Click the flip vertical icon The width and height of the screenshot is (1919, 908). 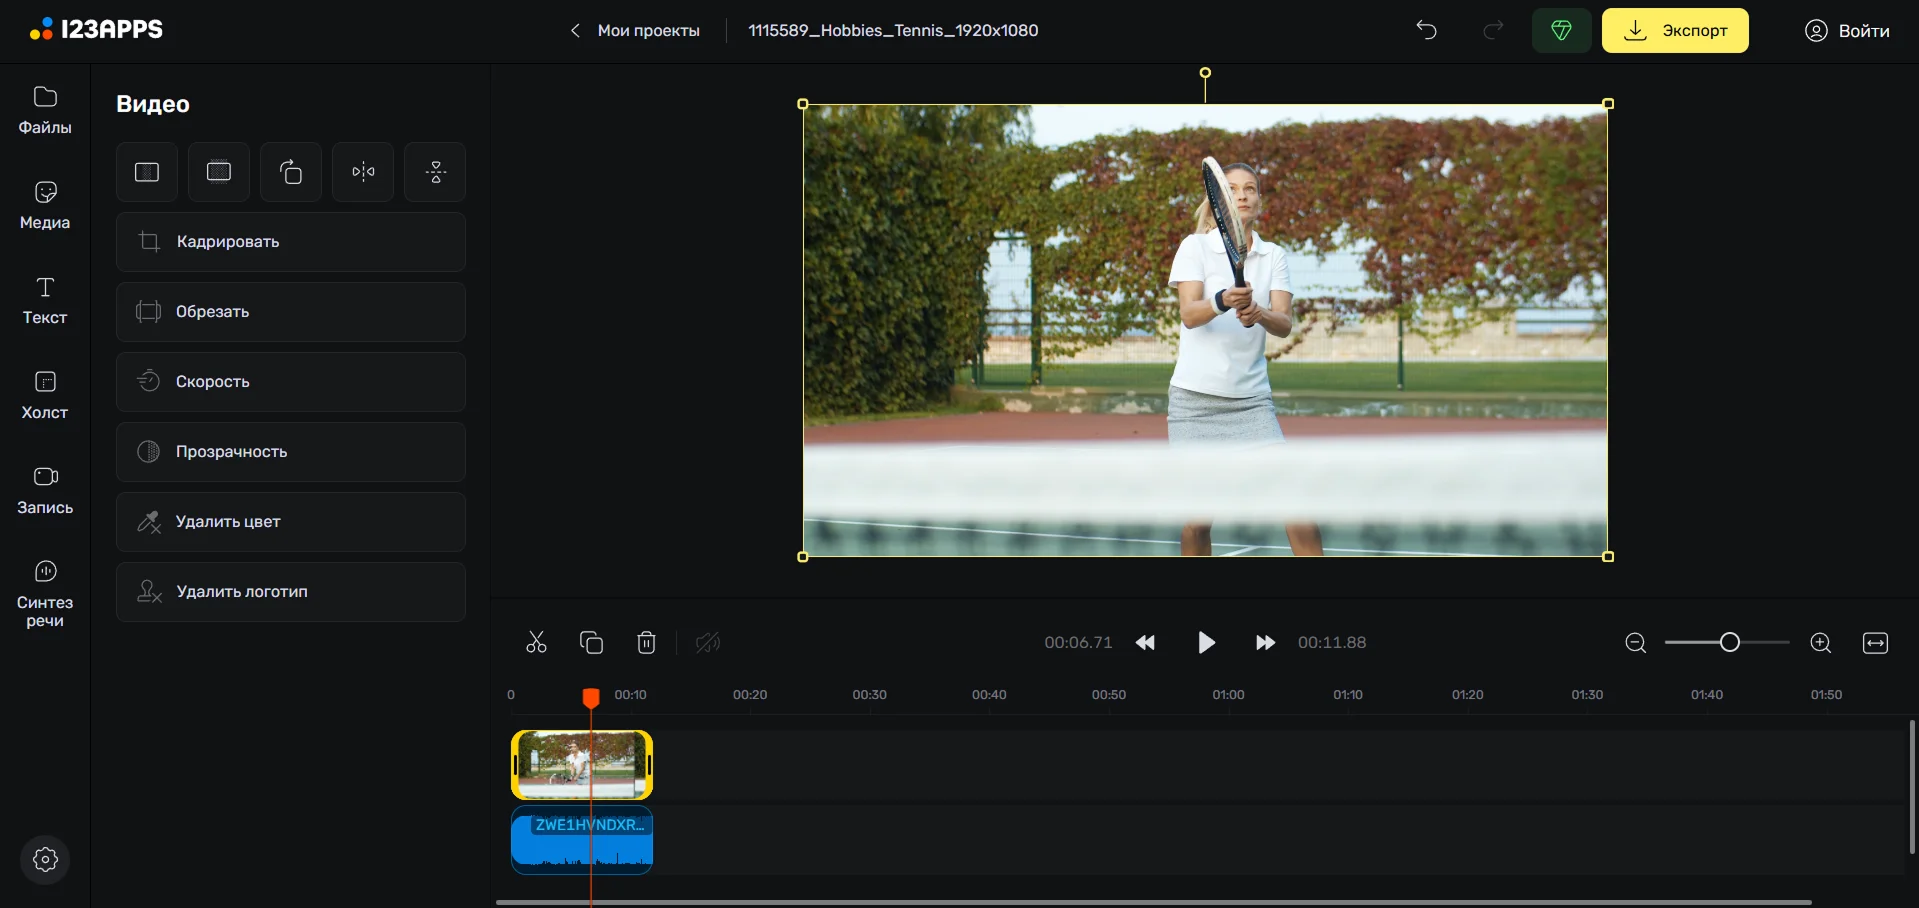435,172
